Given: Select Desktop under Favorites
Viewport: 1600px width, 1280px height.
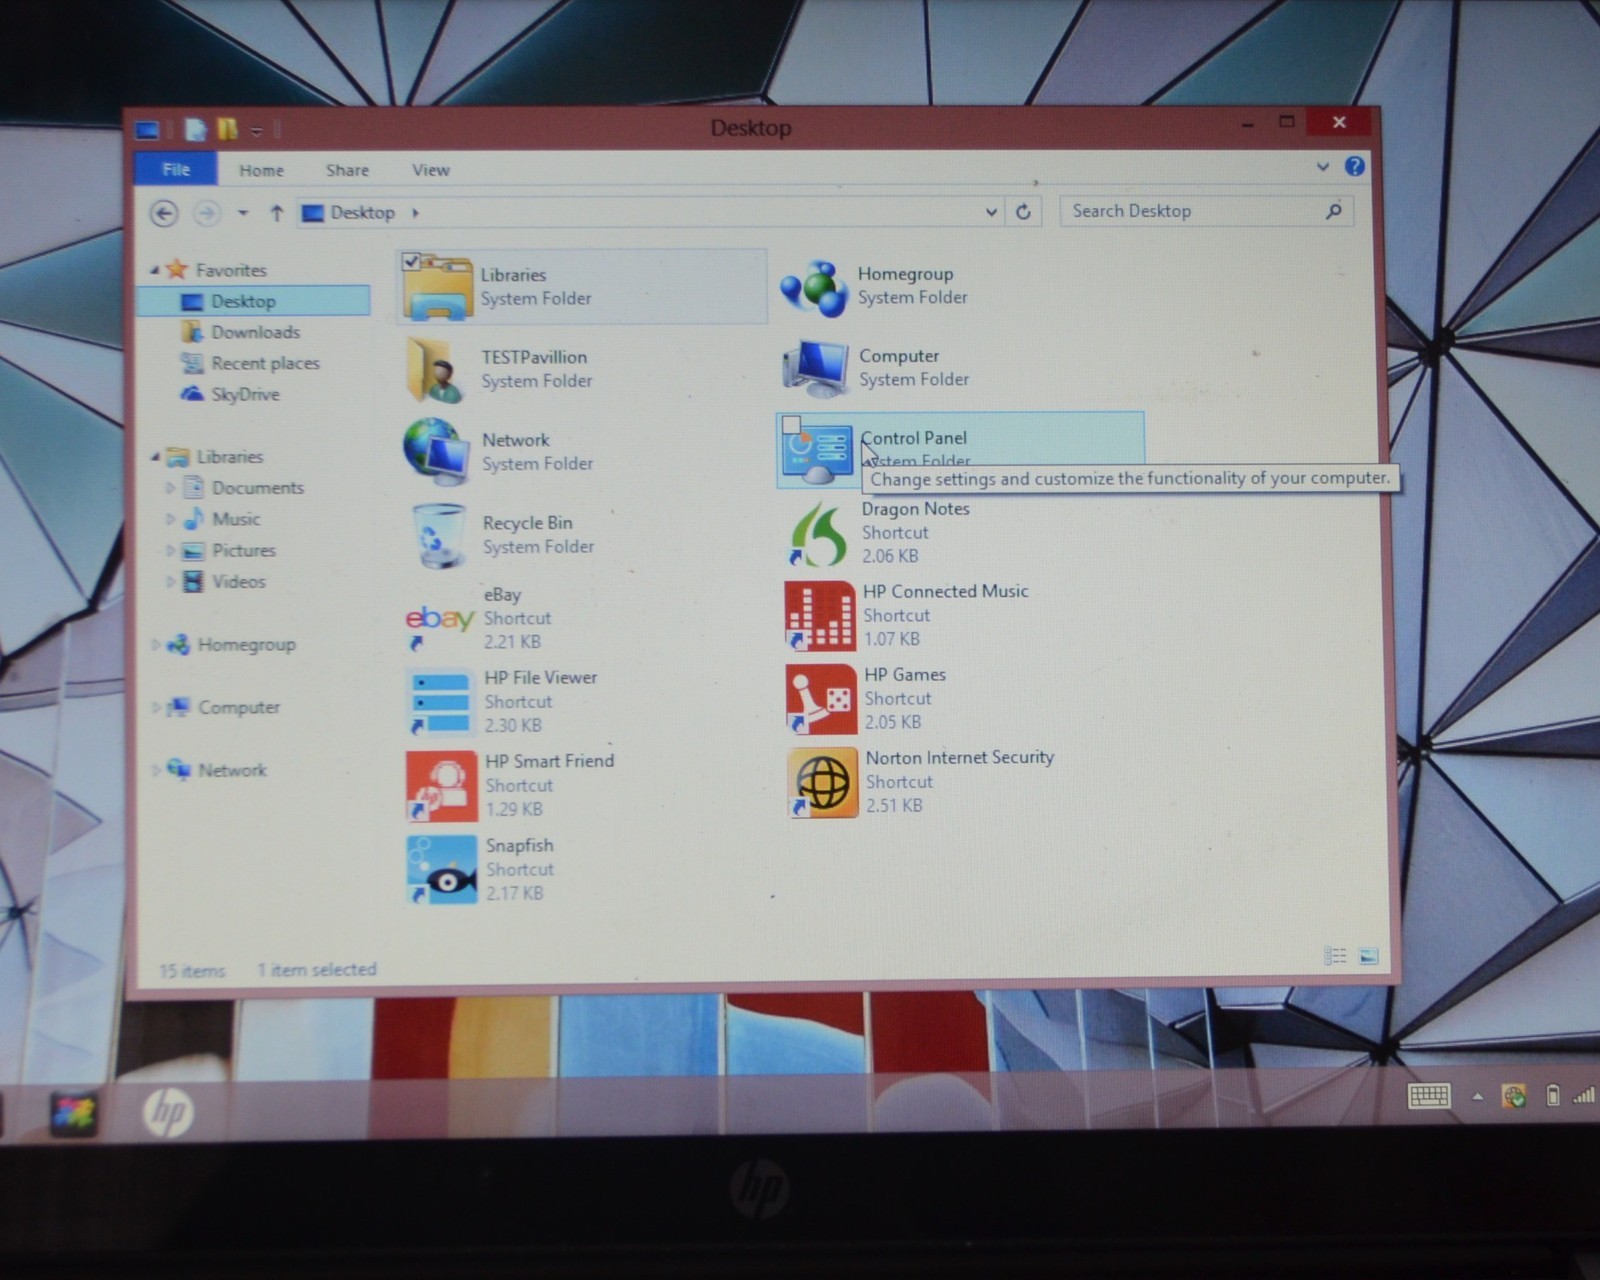Looking at the screenshot, I should 254,301.
